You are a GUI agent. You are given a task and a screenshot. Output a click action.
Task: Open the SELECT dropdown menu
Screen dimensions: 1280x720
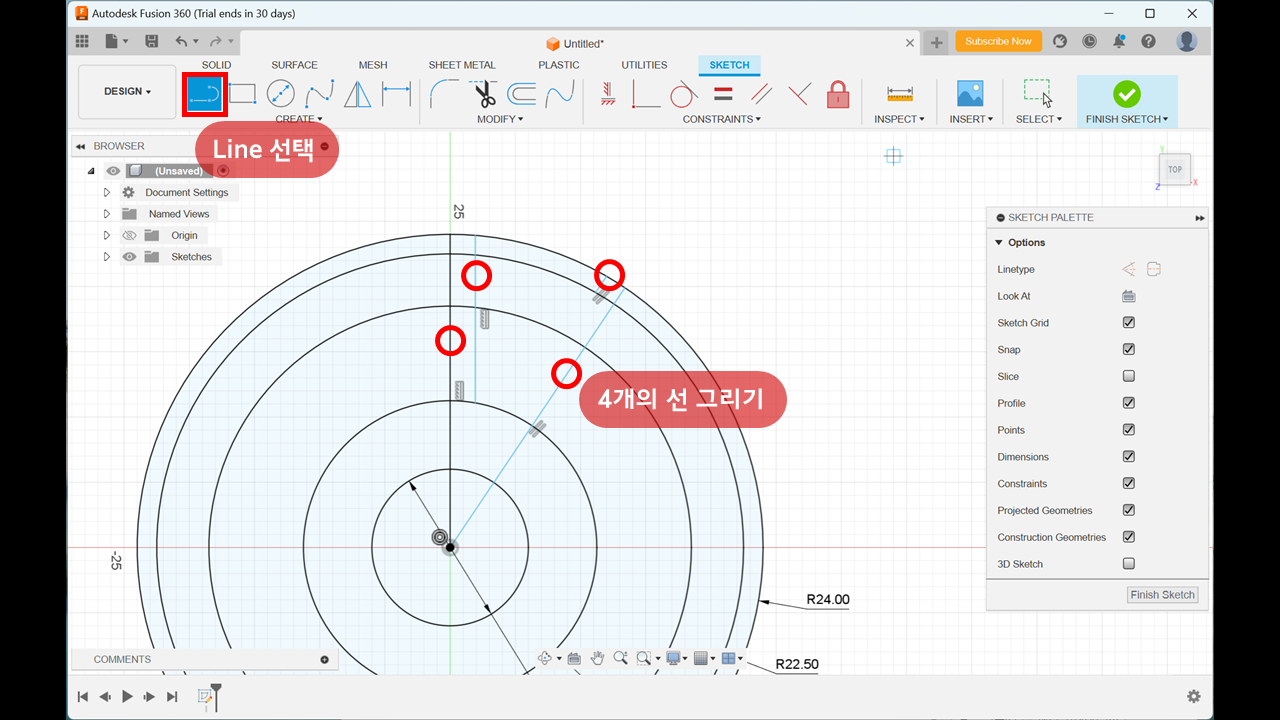click(1039, 119)
